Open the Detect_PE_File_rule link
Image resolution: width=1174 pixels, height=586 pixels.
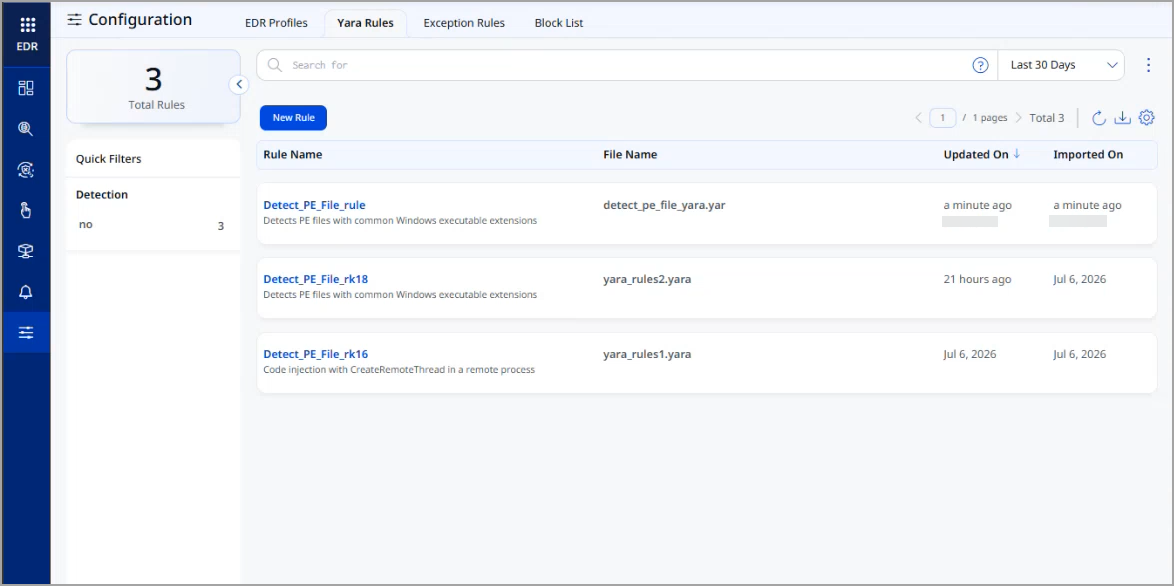[x=314, y=205]
